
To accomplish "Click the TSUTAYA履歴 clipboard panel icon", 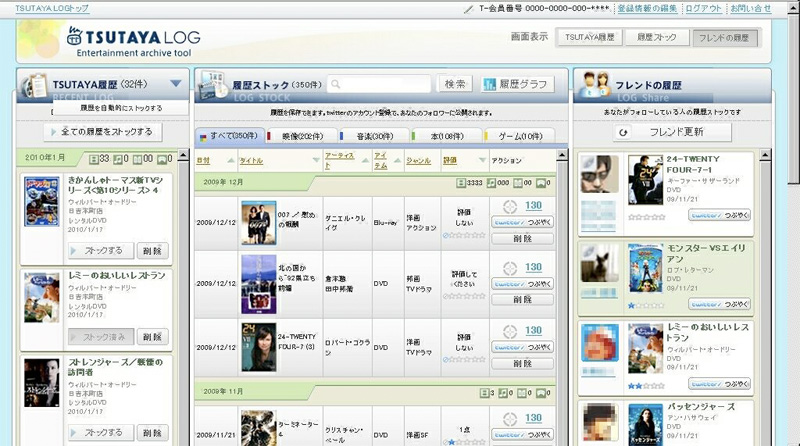I will pyautogui.click(x=36, y=84).
